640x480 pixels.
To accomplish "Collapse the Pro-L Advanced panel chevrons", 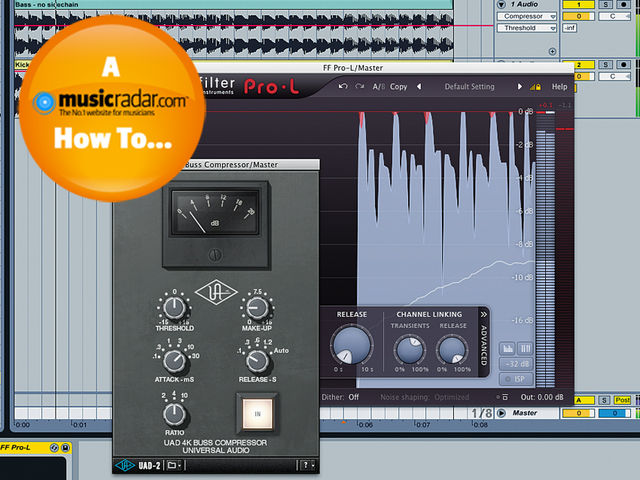I will 484,315.
